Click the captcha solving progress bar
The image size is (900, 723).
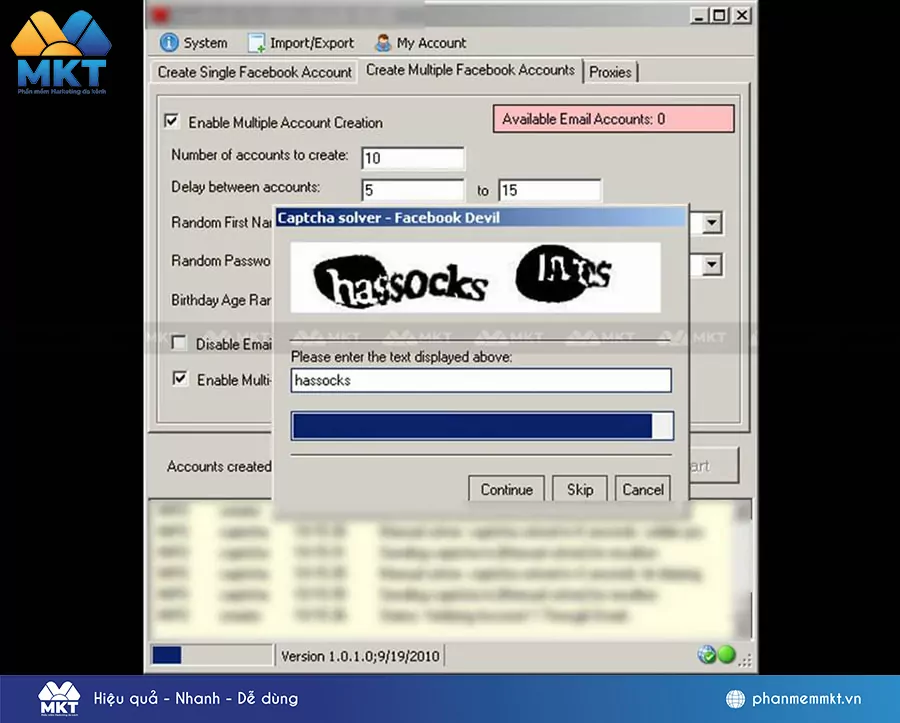click(480, 425)
